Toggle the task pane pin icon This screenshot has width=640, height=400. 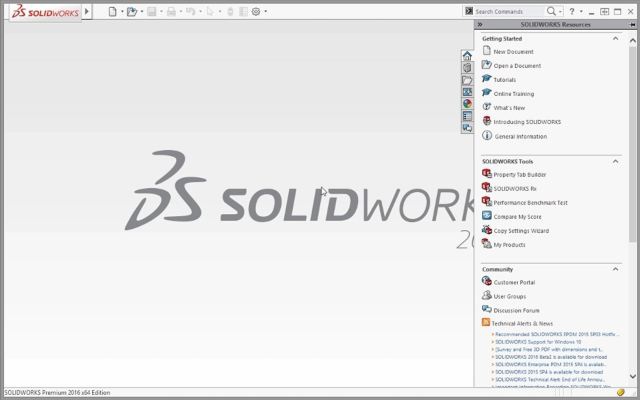click(x=632, y=24)
